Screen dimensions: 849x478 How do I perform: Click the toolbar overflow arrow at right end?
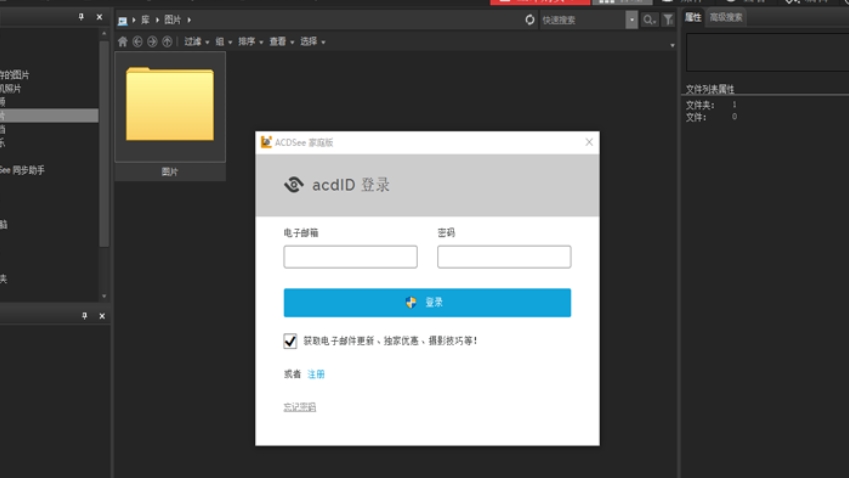point(672,45)
